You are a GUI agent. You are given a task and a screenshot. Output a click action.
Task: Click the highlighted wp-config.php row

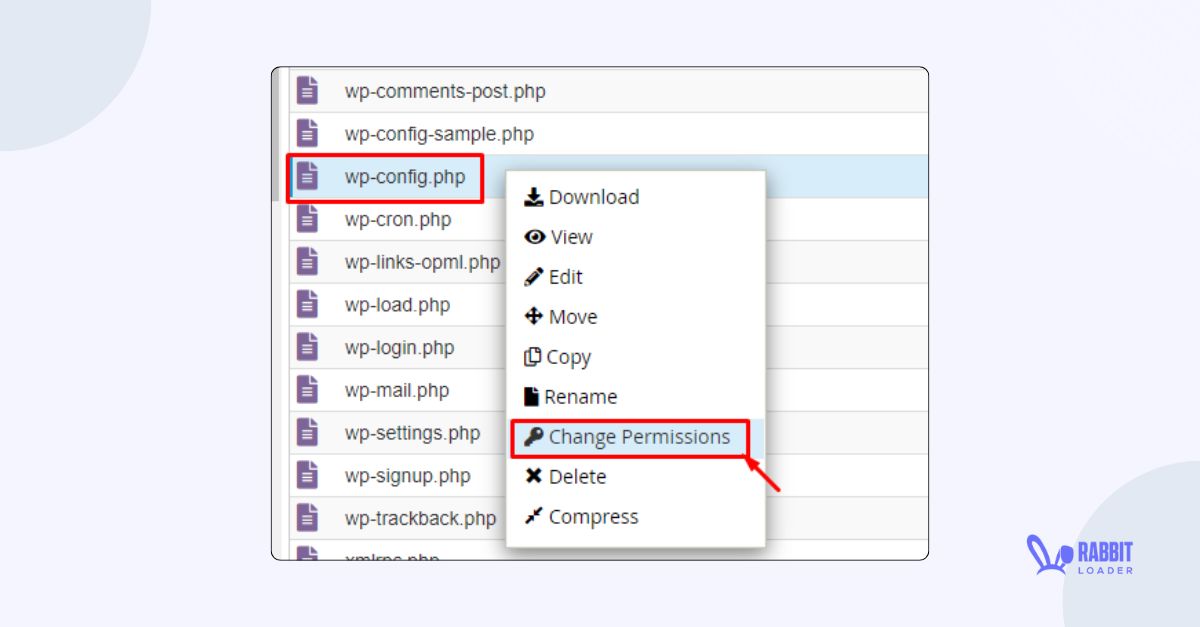pos(405,176)
